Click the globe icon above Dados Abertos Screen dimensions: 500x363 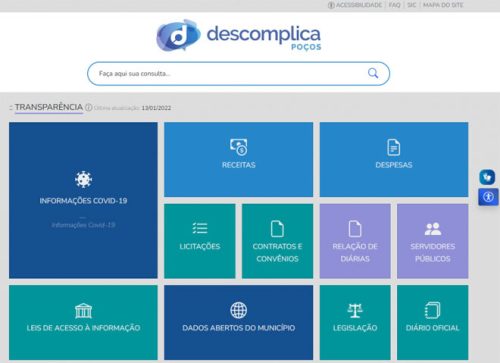coord(239,310)
